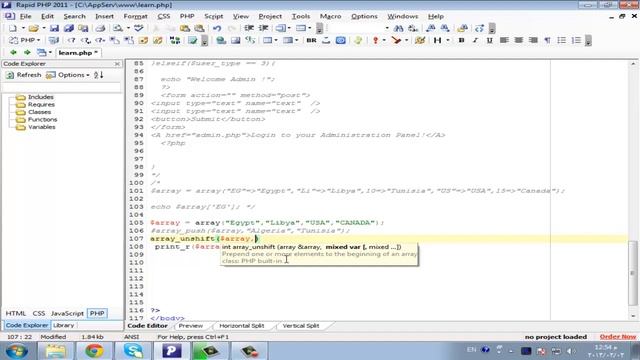Switch to Horizontal Split view
Image resolution: width=640 pixels, height=360 pixels.
242,326
